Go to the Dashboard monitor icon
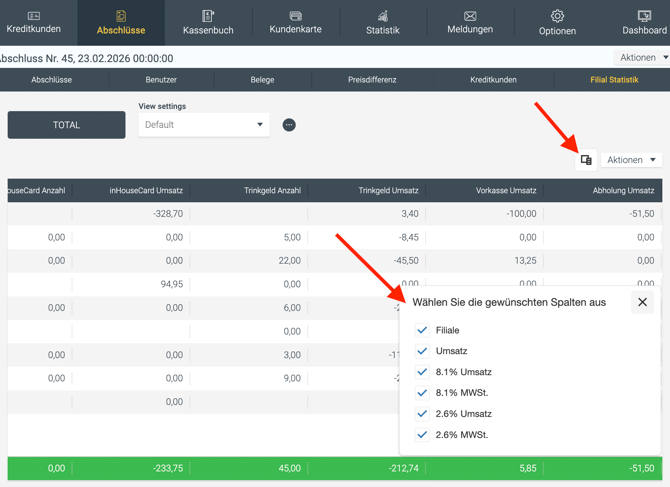 click(x=644, y=16)
